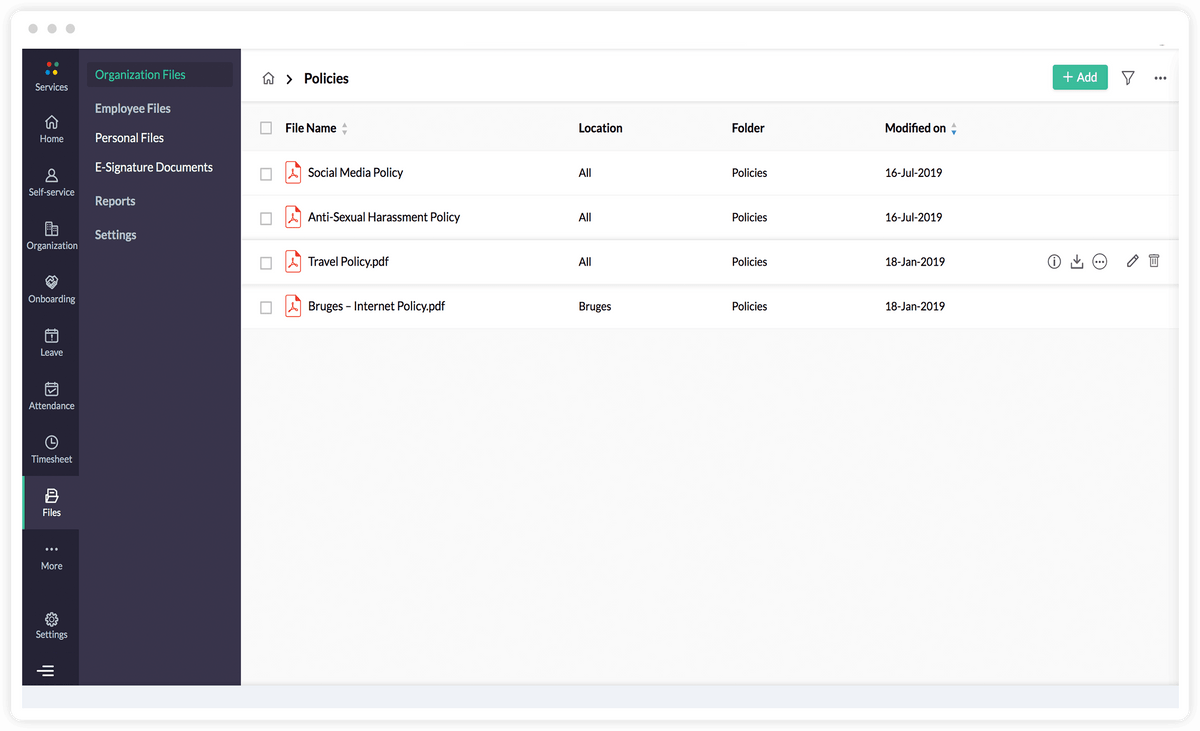
Task: Select all files via the header checkbox
Action: [x=266, y=128]
